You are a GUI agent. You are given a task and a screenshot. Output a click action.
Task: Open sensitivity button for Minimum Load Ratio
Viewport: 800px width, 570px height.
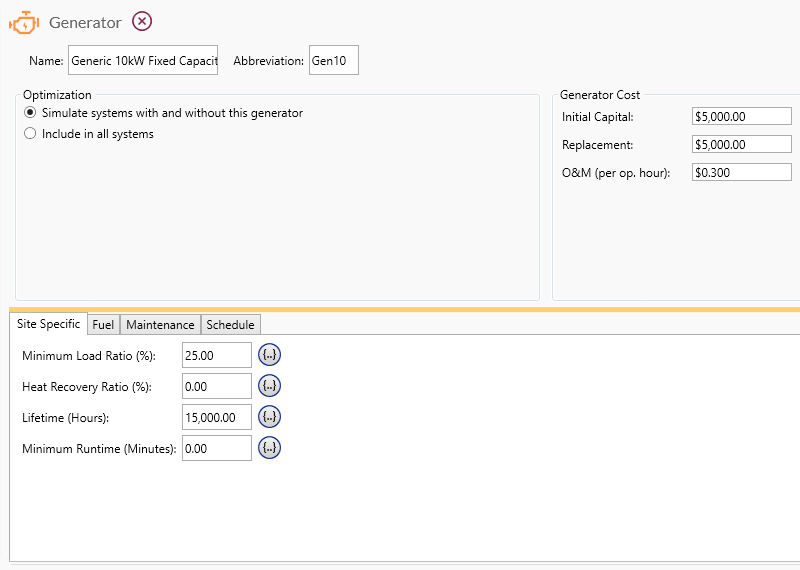[x=269, y=355]
